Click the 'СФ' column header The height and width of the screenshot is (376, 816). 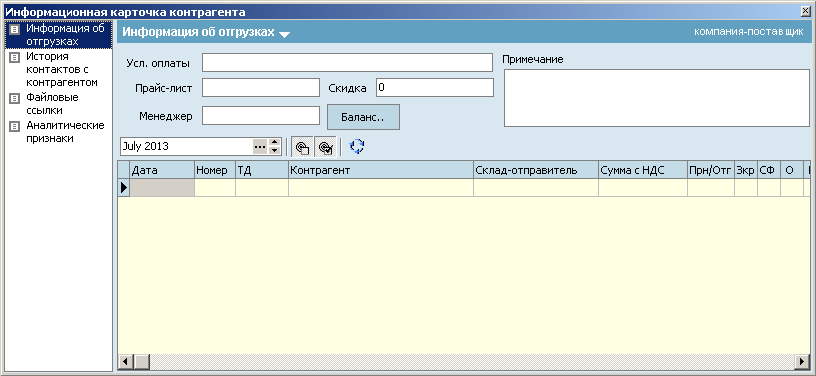(x=769, y=171)
